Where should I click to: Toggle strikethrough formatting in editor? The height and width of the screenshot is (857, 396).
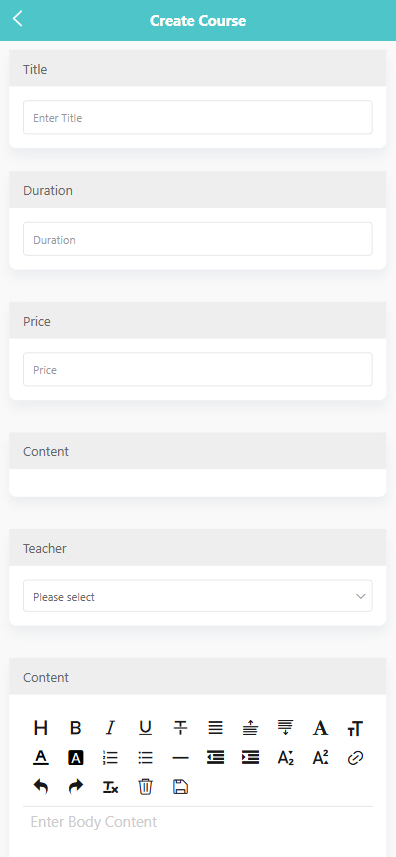click(180, 728)
